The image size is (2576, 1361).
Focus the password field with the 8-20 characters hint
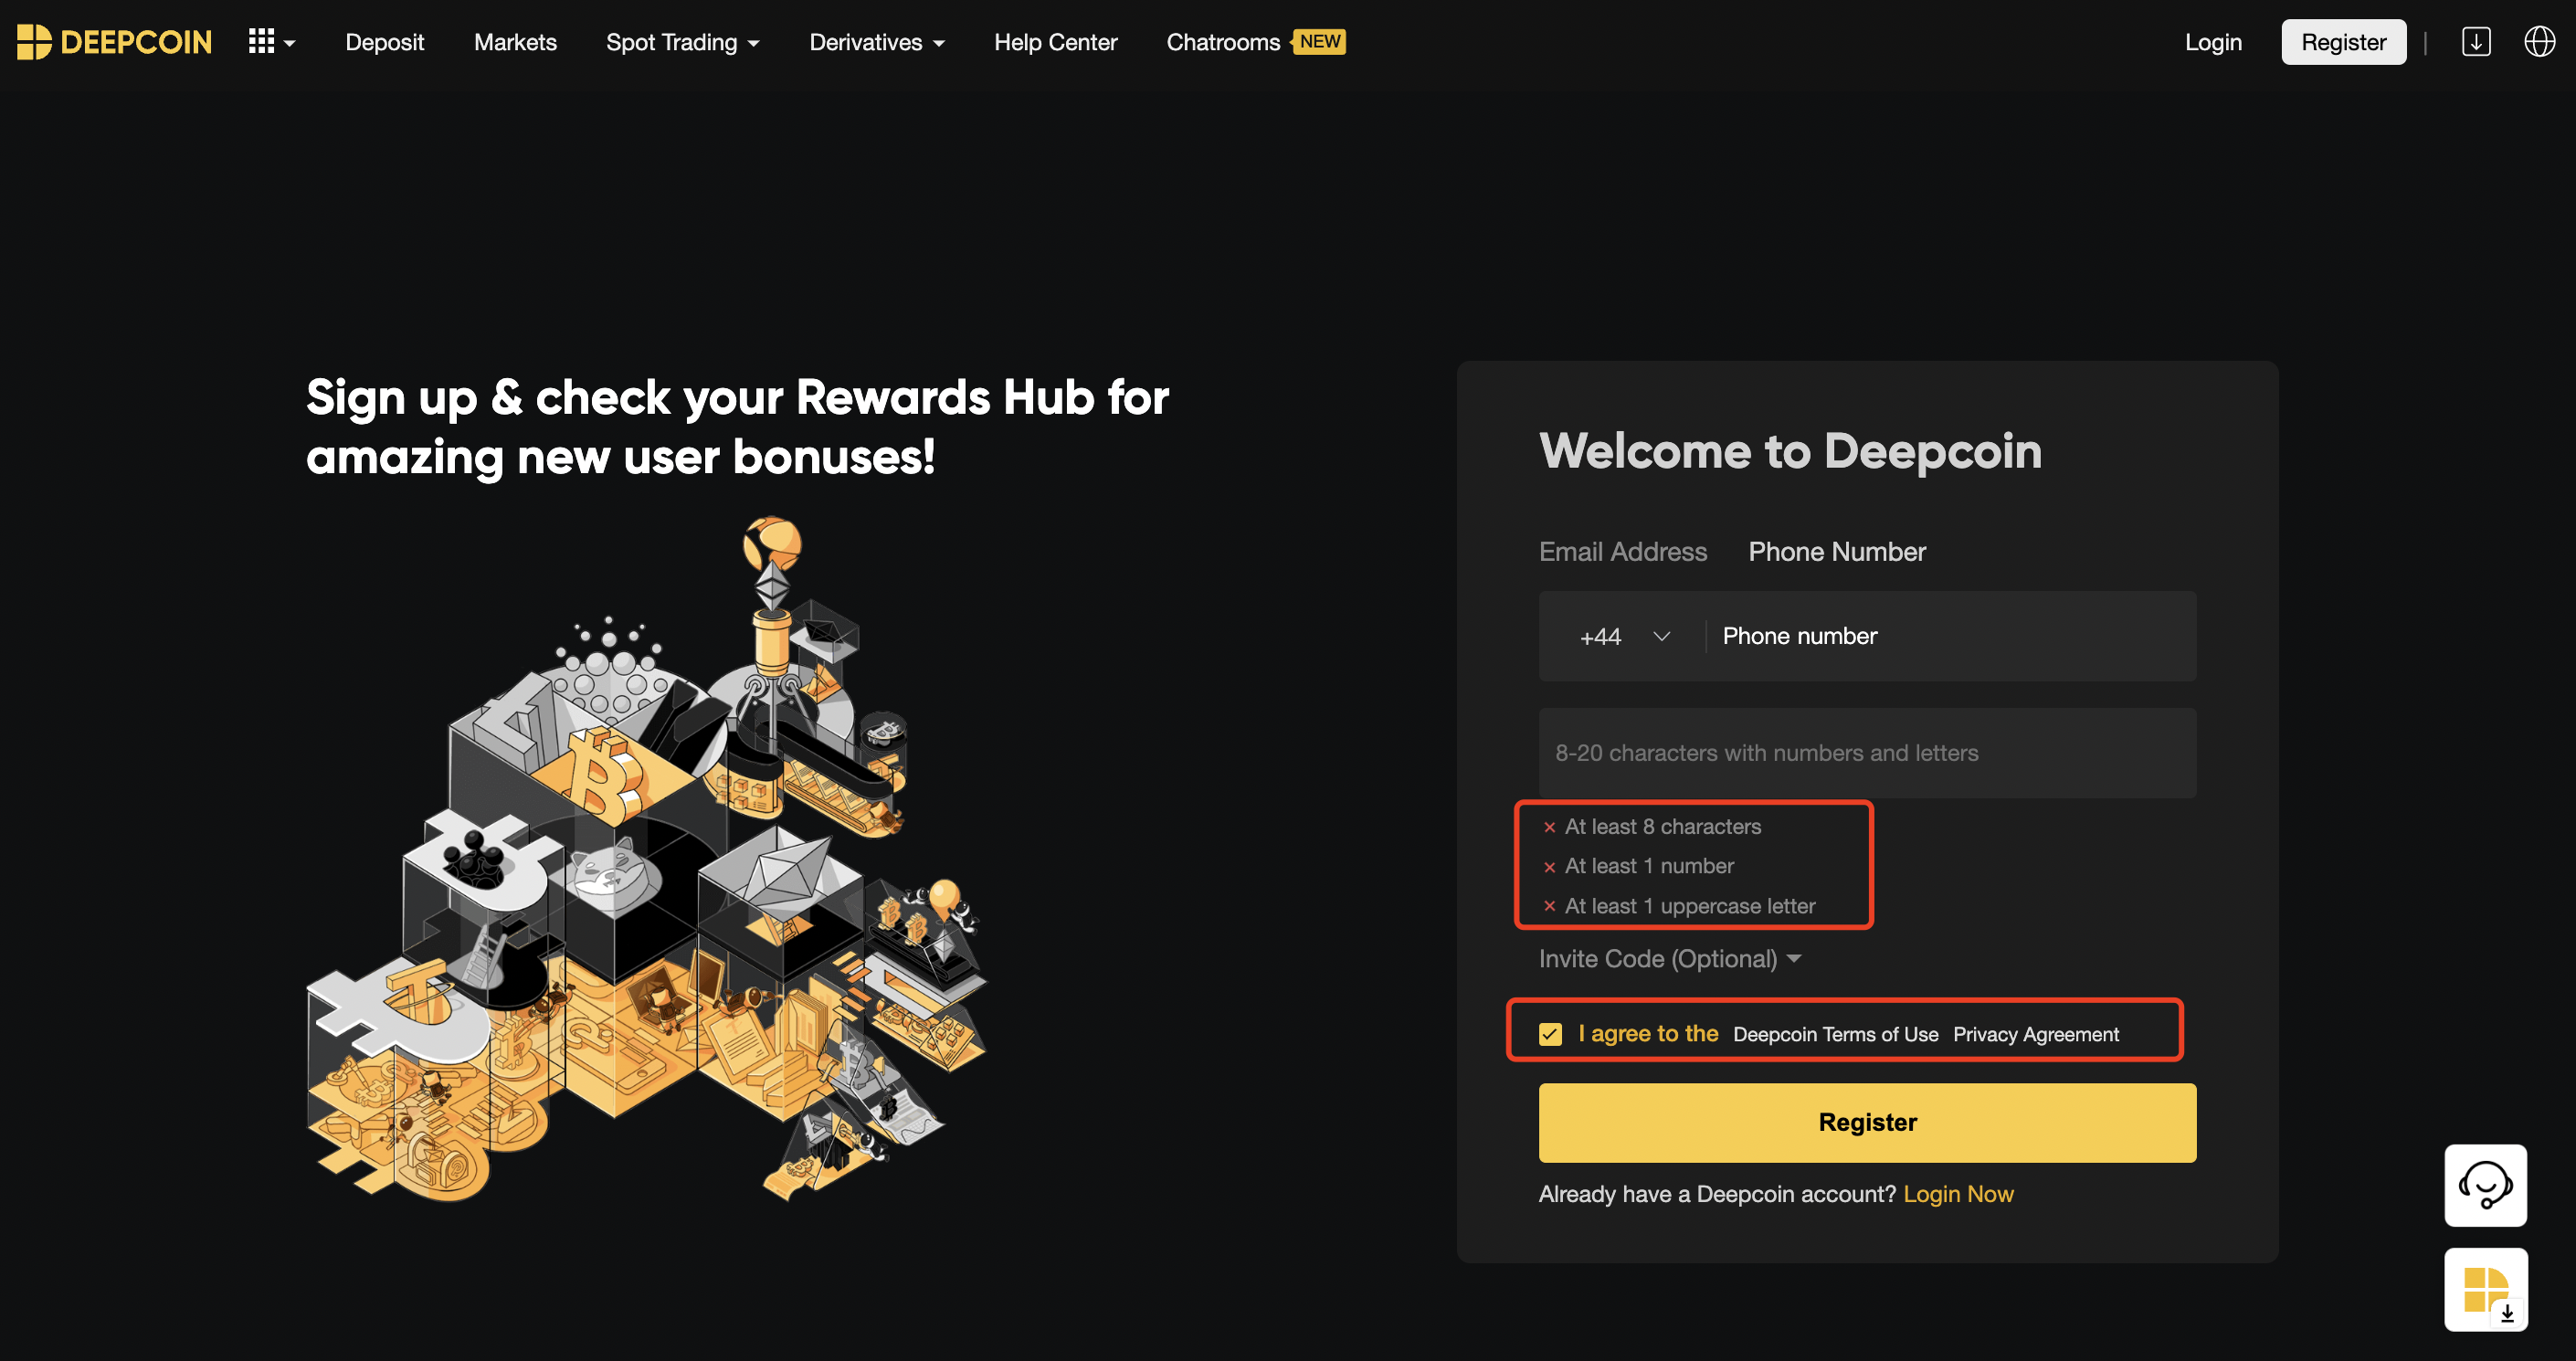click(1867, 753)
